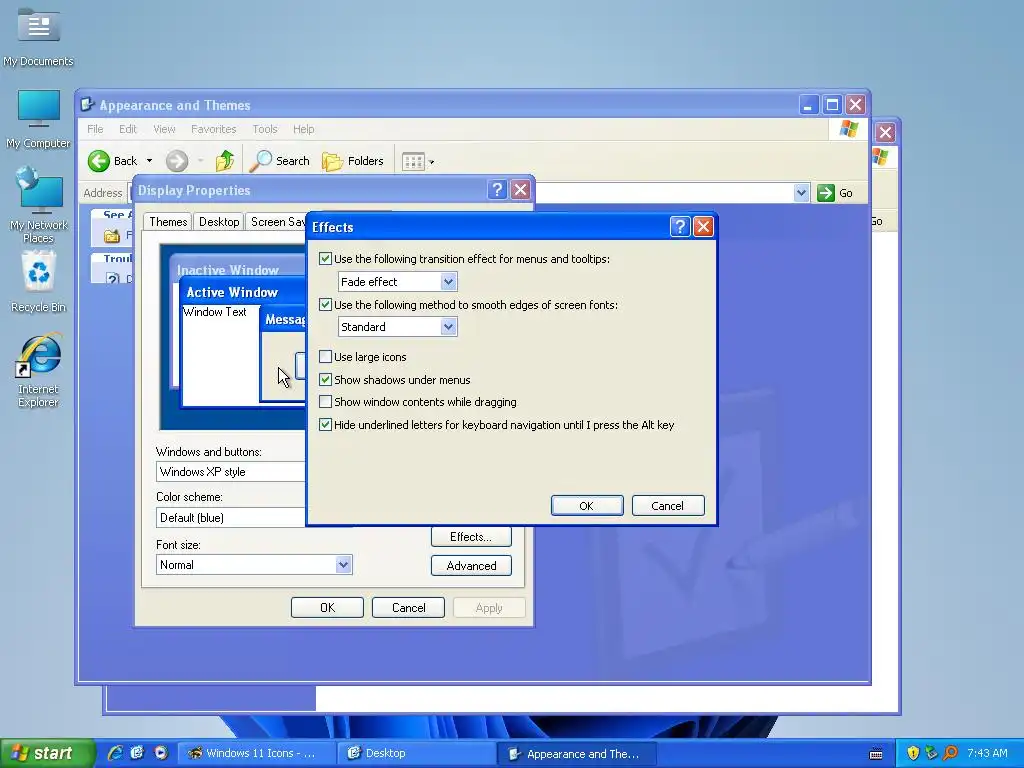Switch to Appearance and Themes taskbar item
Screen dimensions: 1024x768
click(x=575, y=754)
